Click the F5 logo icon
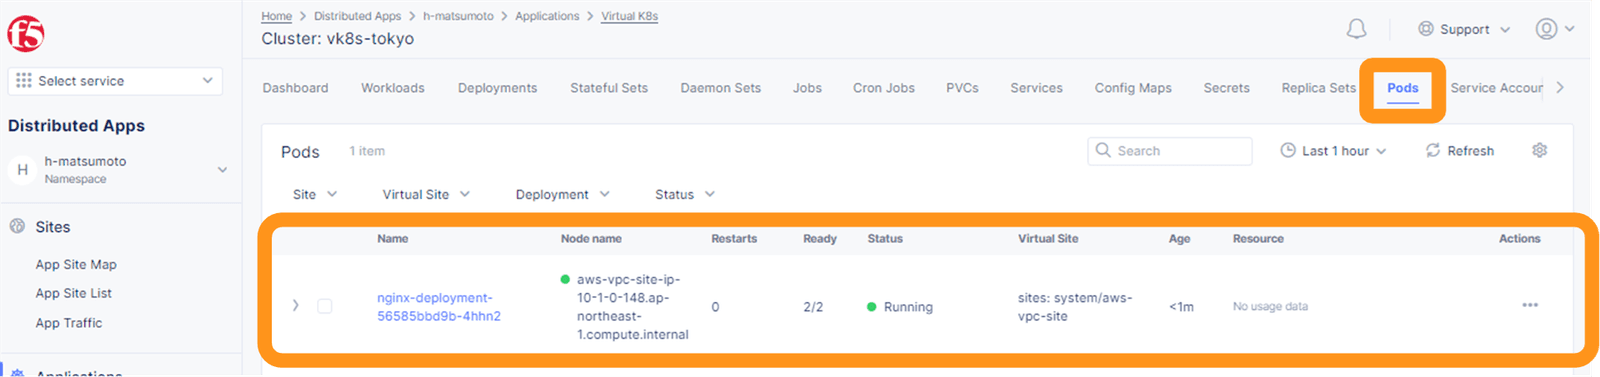 pyautogui.click(x=26, y=34)
